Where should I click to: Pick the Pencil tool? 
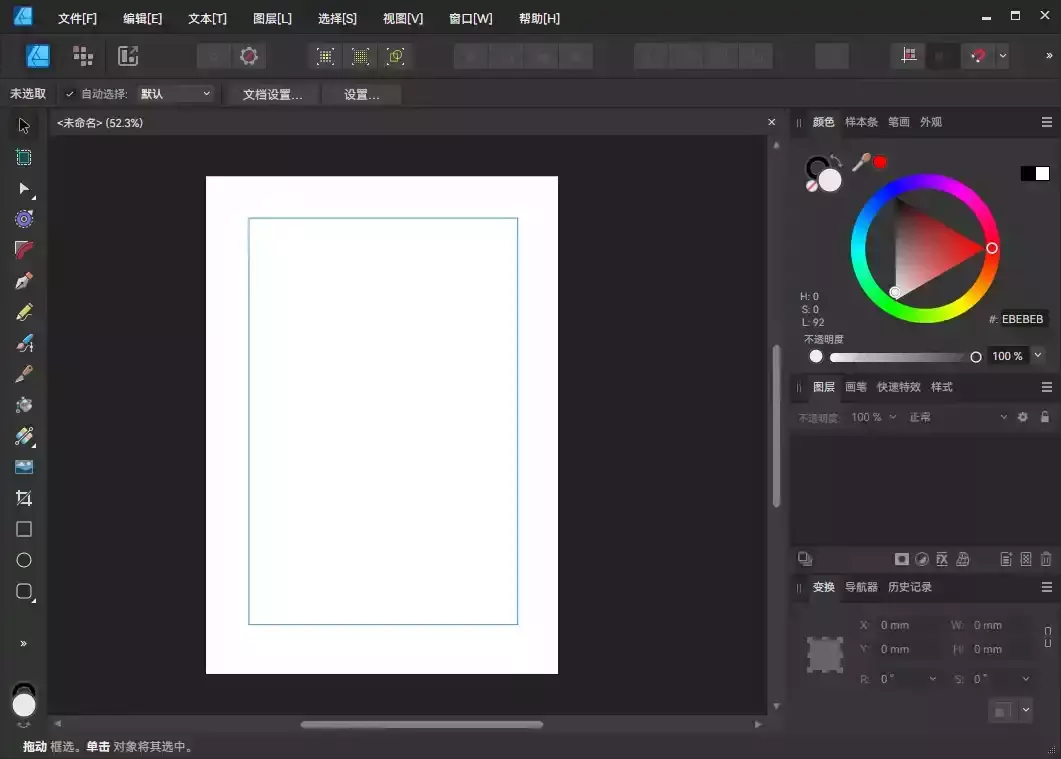click(x=24, y=312)
